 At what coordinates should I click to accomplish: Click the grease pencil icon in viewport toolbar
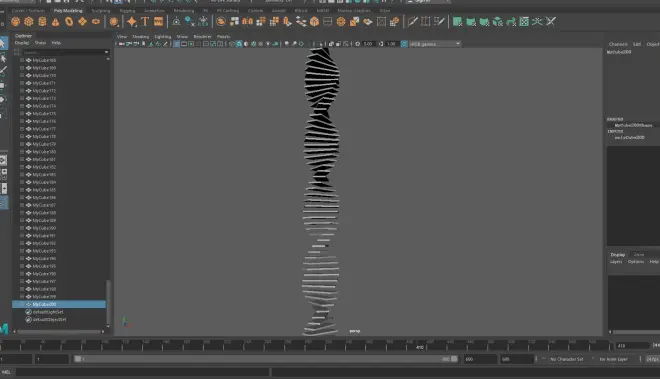[165, 44]
